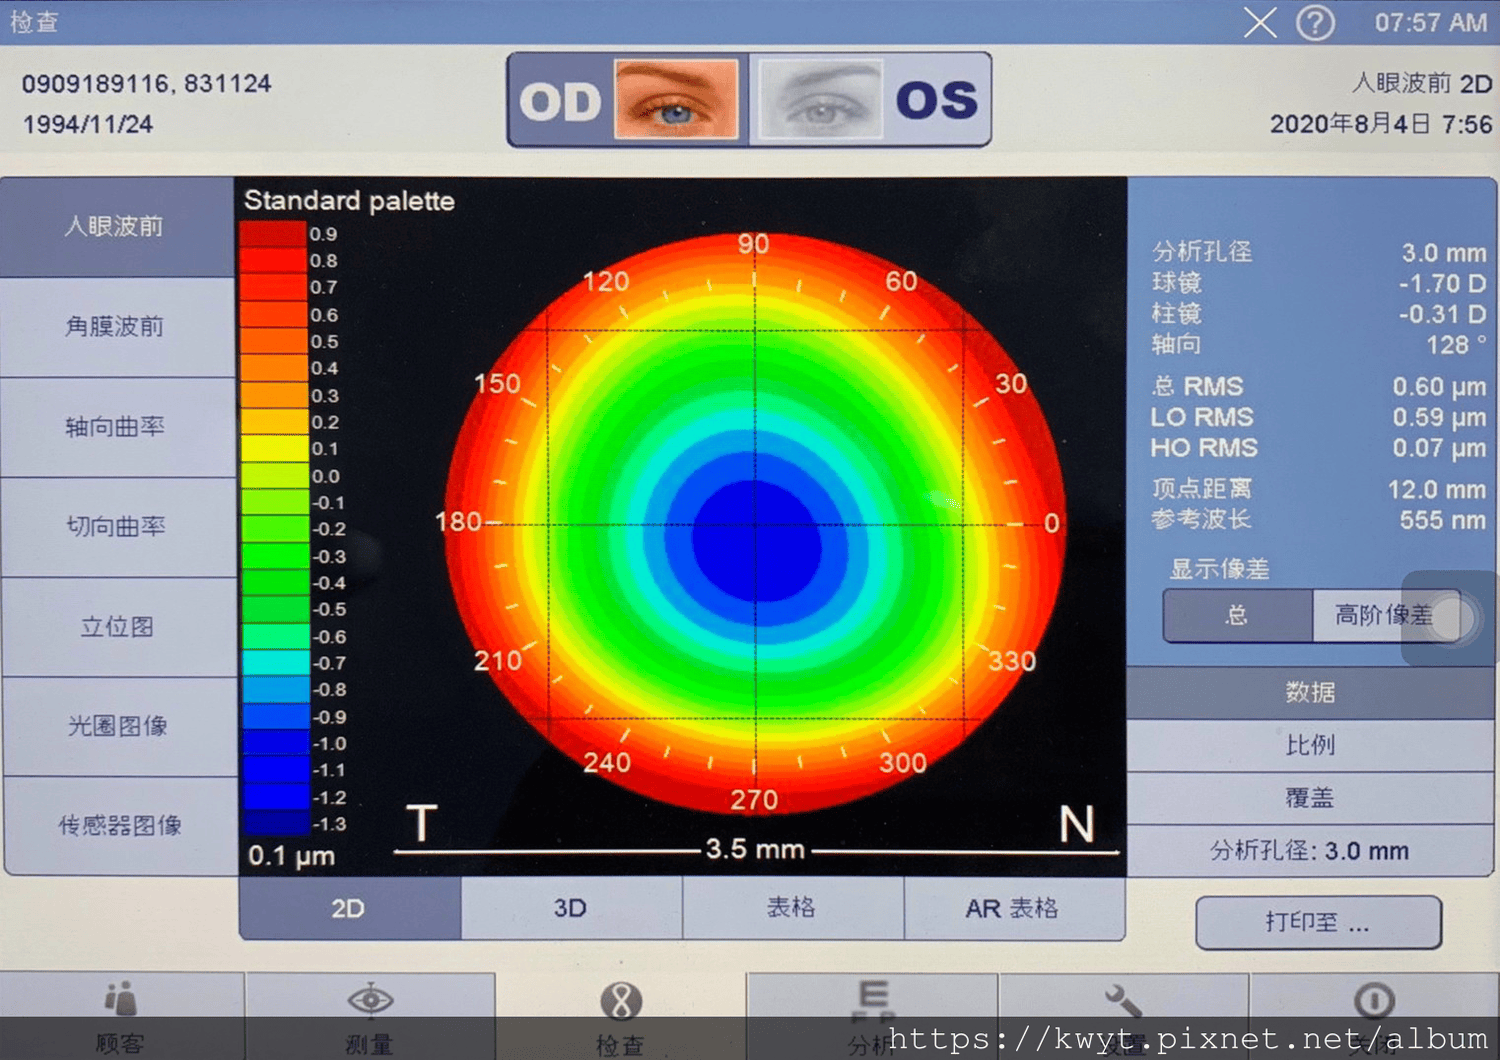The image size is (1500, 1060).
Task: Switch to the AR 表格 tab
Action: coord(1014,909)
